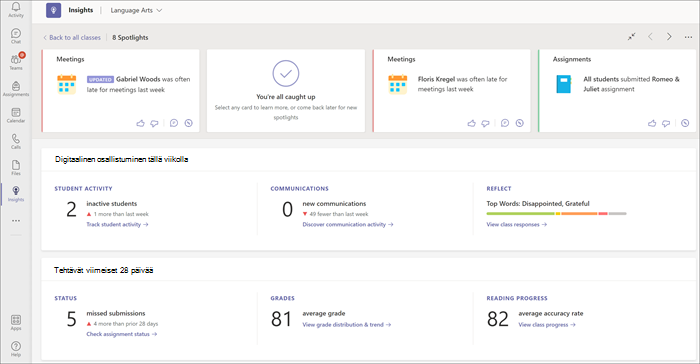Open more options ellipsis for spotlights

[688, 37]
